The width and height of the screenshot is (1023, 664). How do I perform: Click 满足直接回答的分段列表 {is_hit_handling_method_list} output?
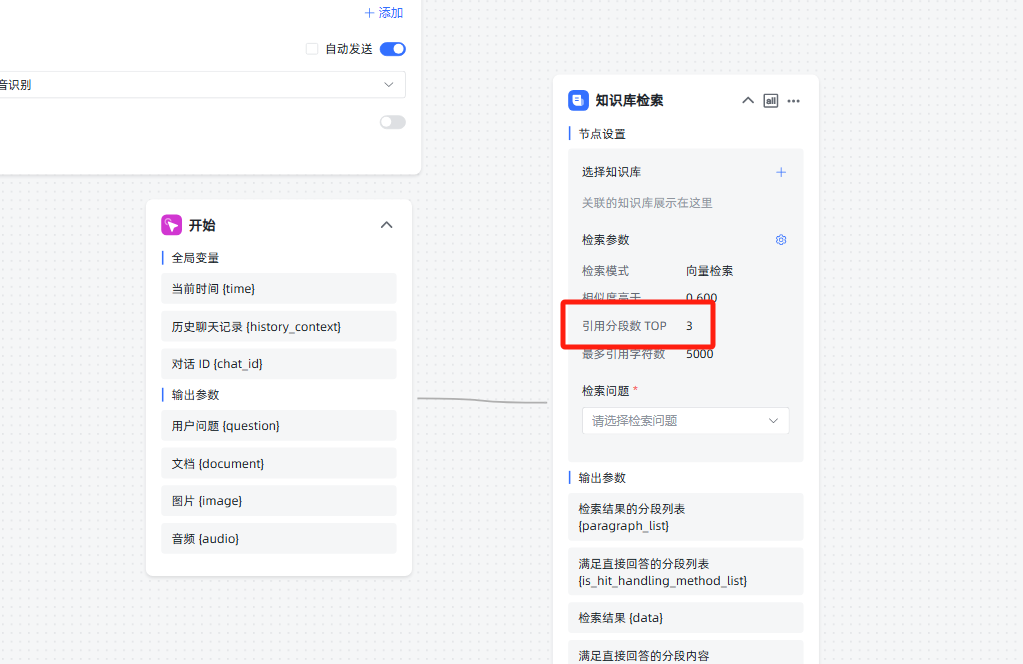686,571
